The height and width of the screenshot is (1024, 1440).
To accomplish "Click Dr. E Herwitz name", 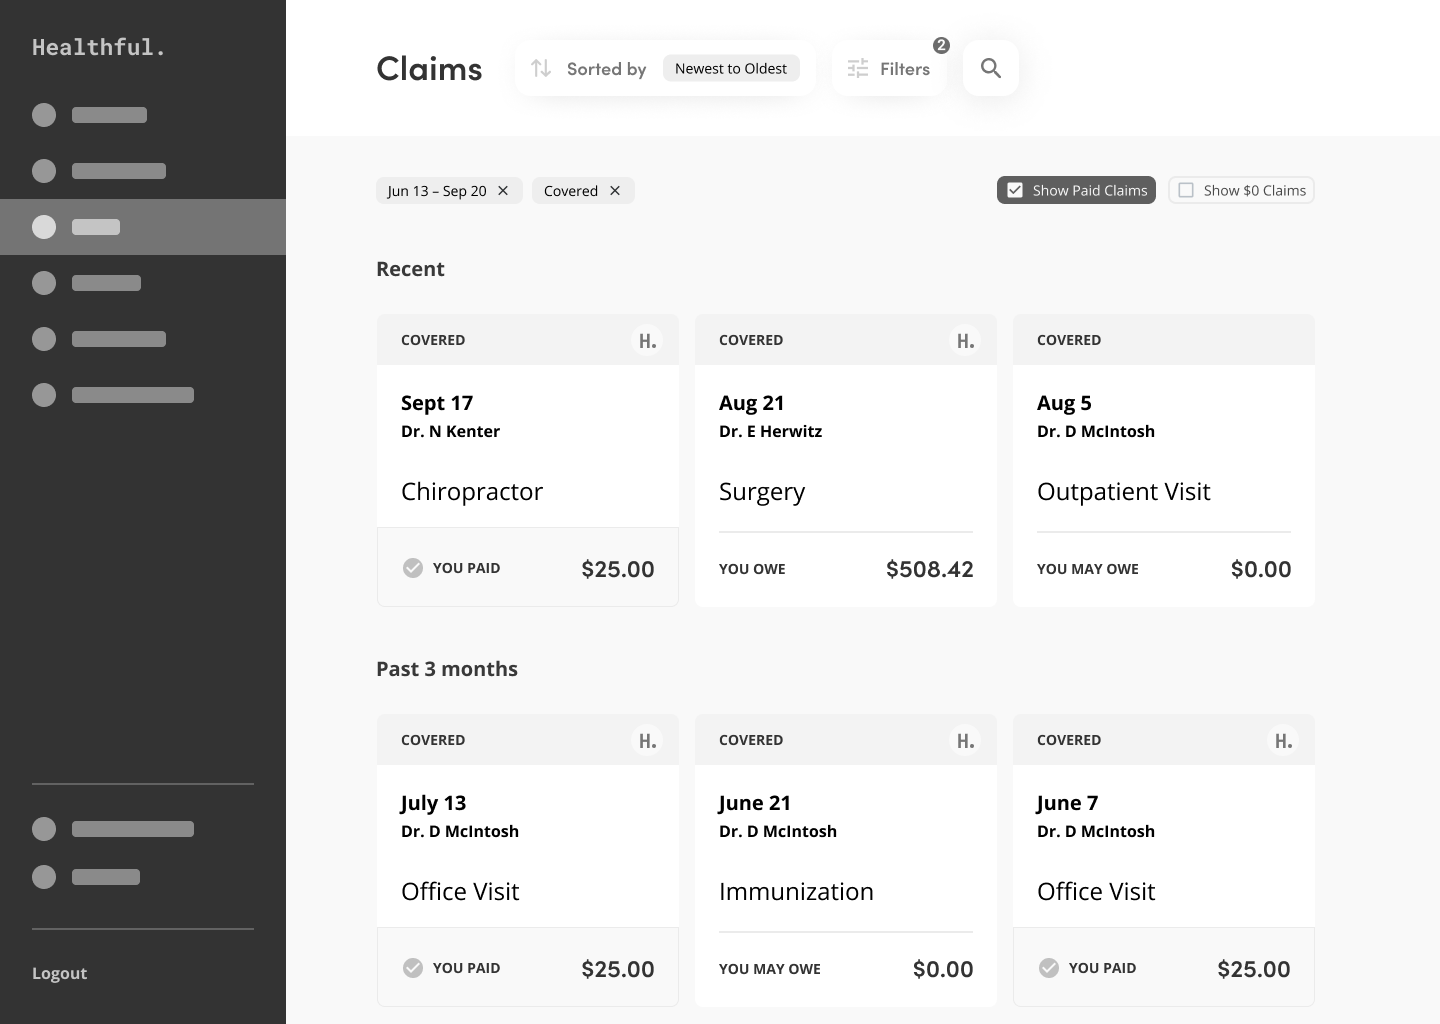I will (770, 431).
